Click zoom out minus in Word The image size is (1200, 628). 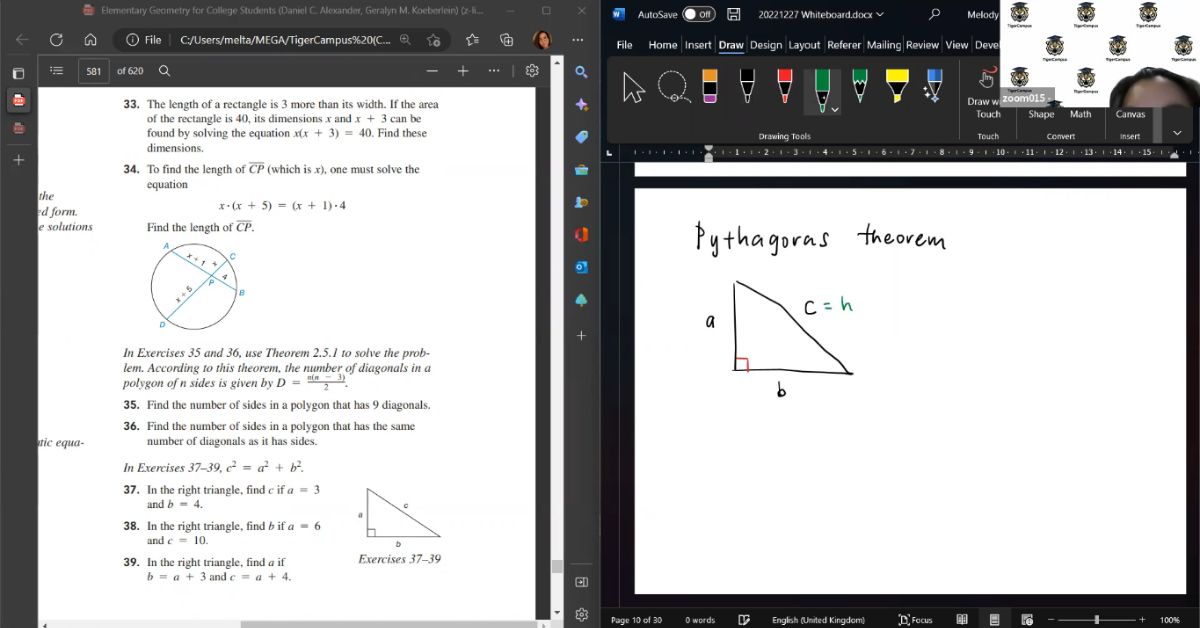(1050, 620)
